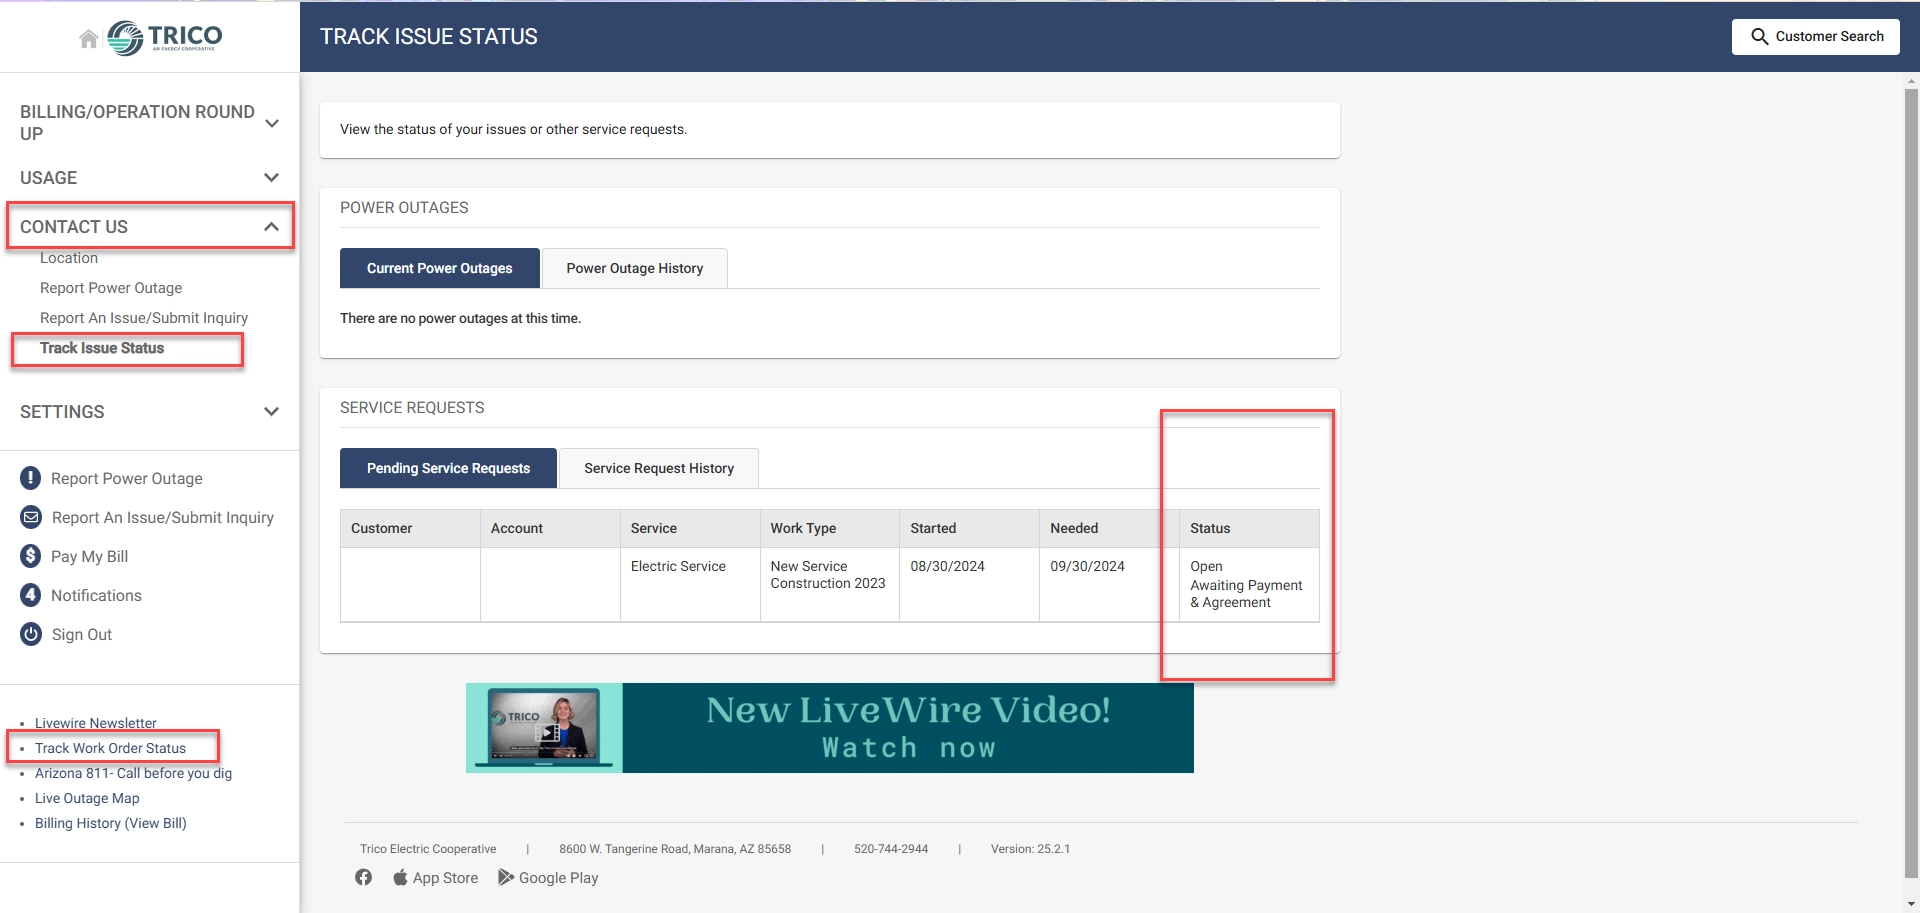Open the Track Work Order Status link
1920x913 pixels.
[x=110, y=748]
